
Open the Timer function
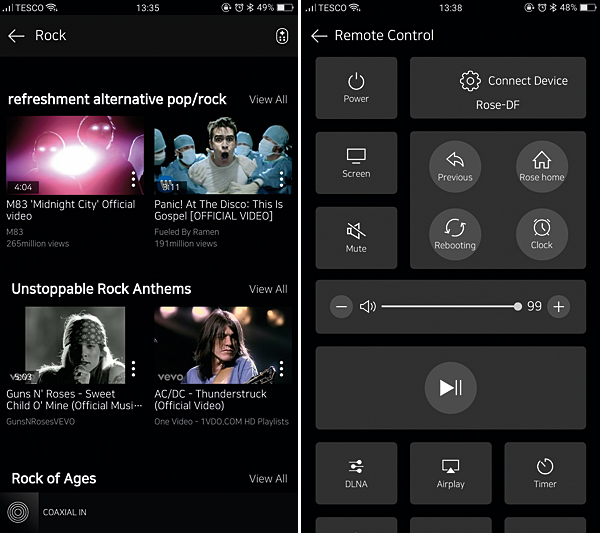point(545,473)
